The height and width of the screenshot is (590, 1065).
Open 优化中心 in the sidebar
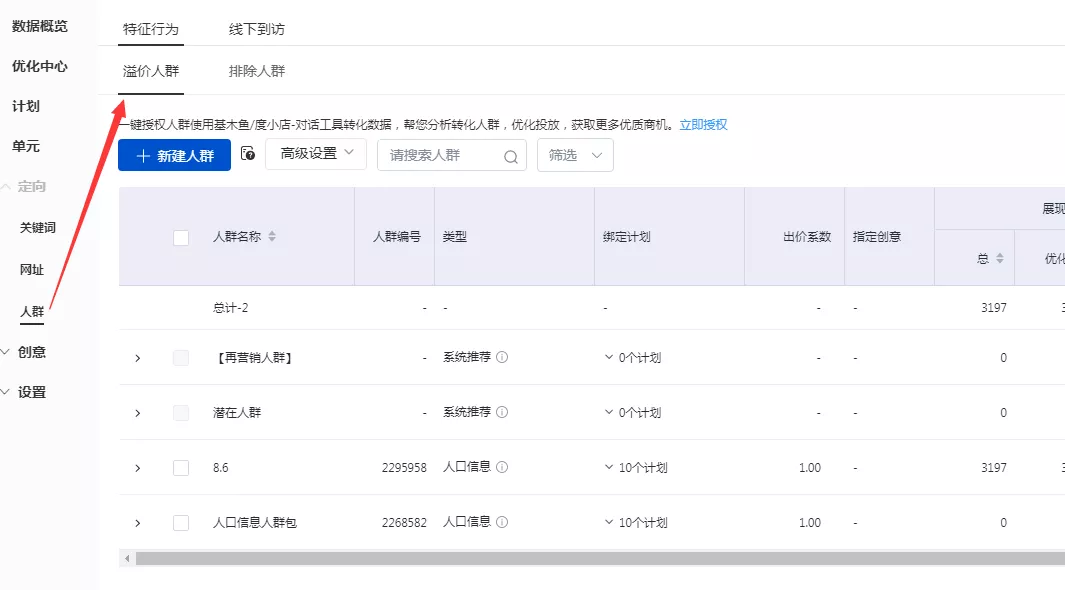click(39, 66)
